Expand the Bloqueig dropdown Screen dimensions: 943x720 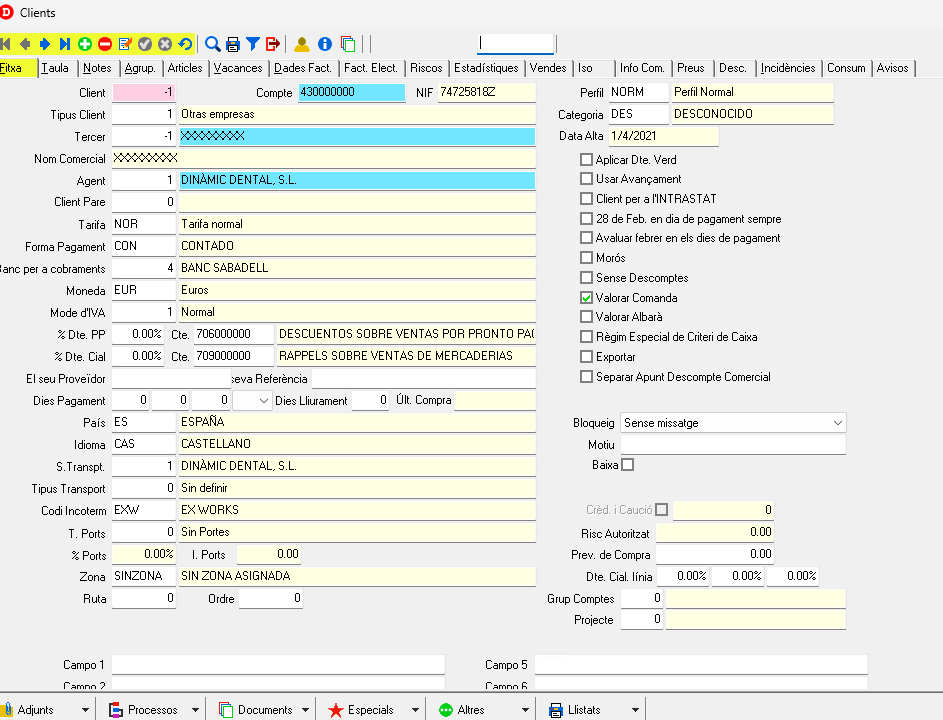[x=837, y=423]
